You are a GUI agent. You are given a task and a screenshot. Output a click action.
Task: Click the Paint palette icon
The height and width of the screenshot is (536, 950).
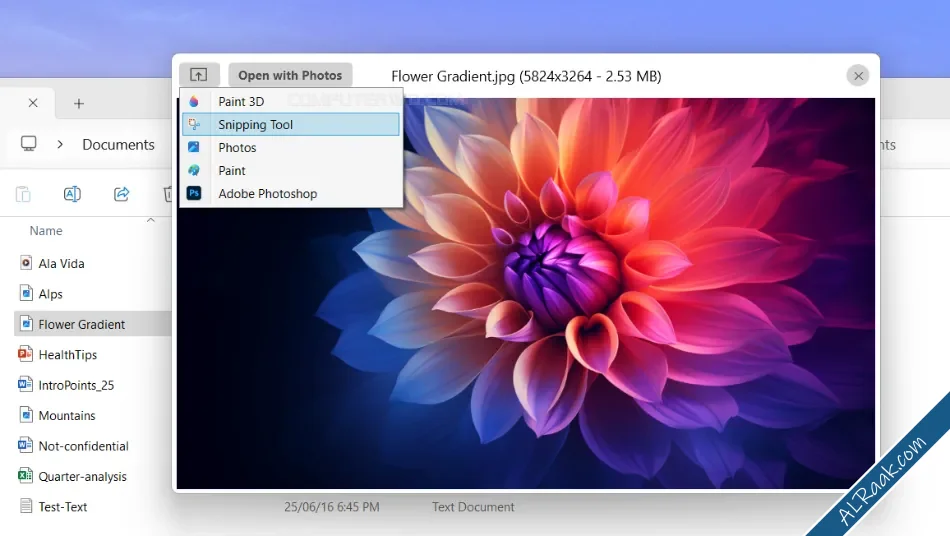[x=194, y=170]
